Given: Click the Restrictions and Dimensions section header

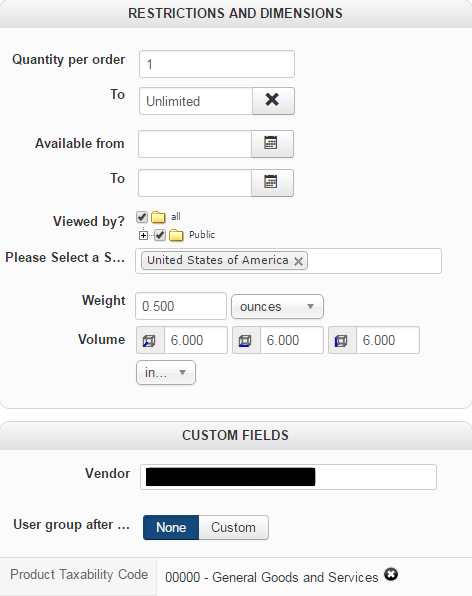Looking at the screenshot, I should click(235, 14).
